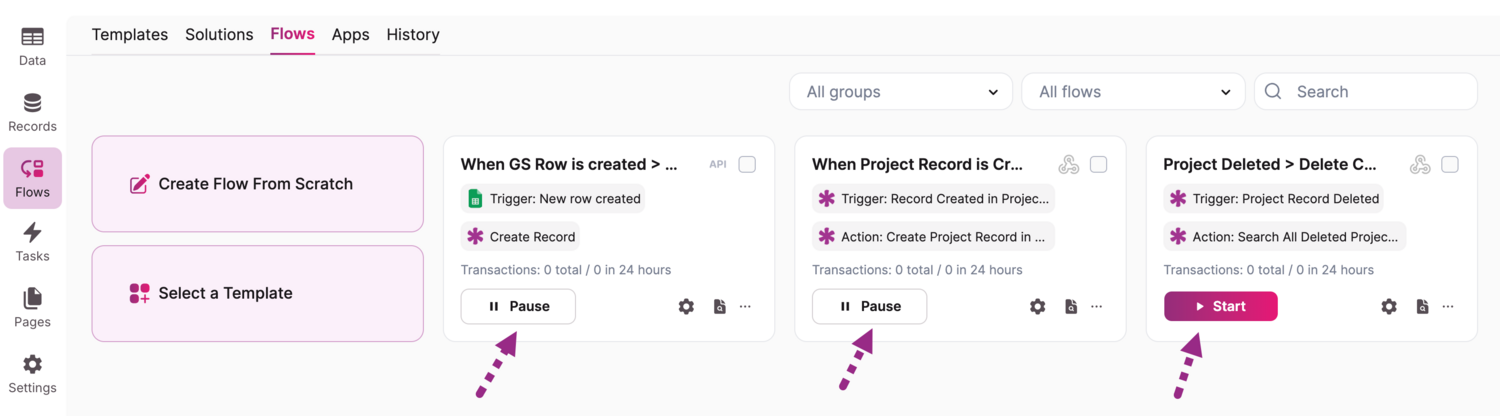The height and width of the screenshot is (416, 1500).
Task: Pause the GS Row created flow
Action: click(518, 306)
